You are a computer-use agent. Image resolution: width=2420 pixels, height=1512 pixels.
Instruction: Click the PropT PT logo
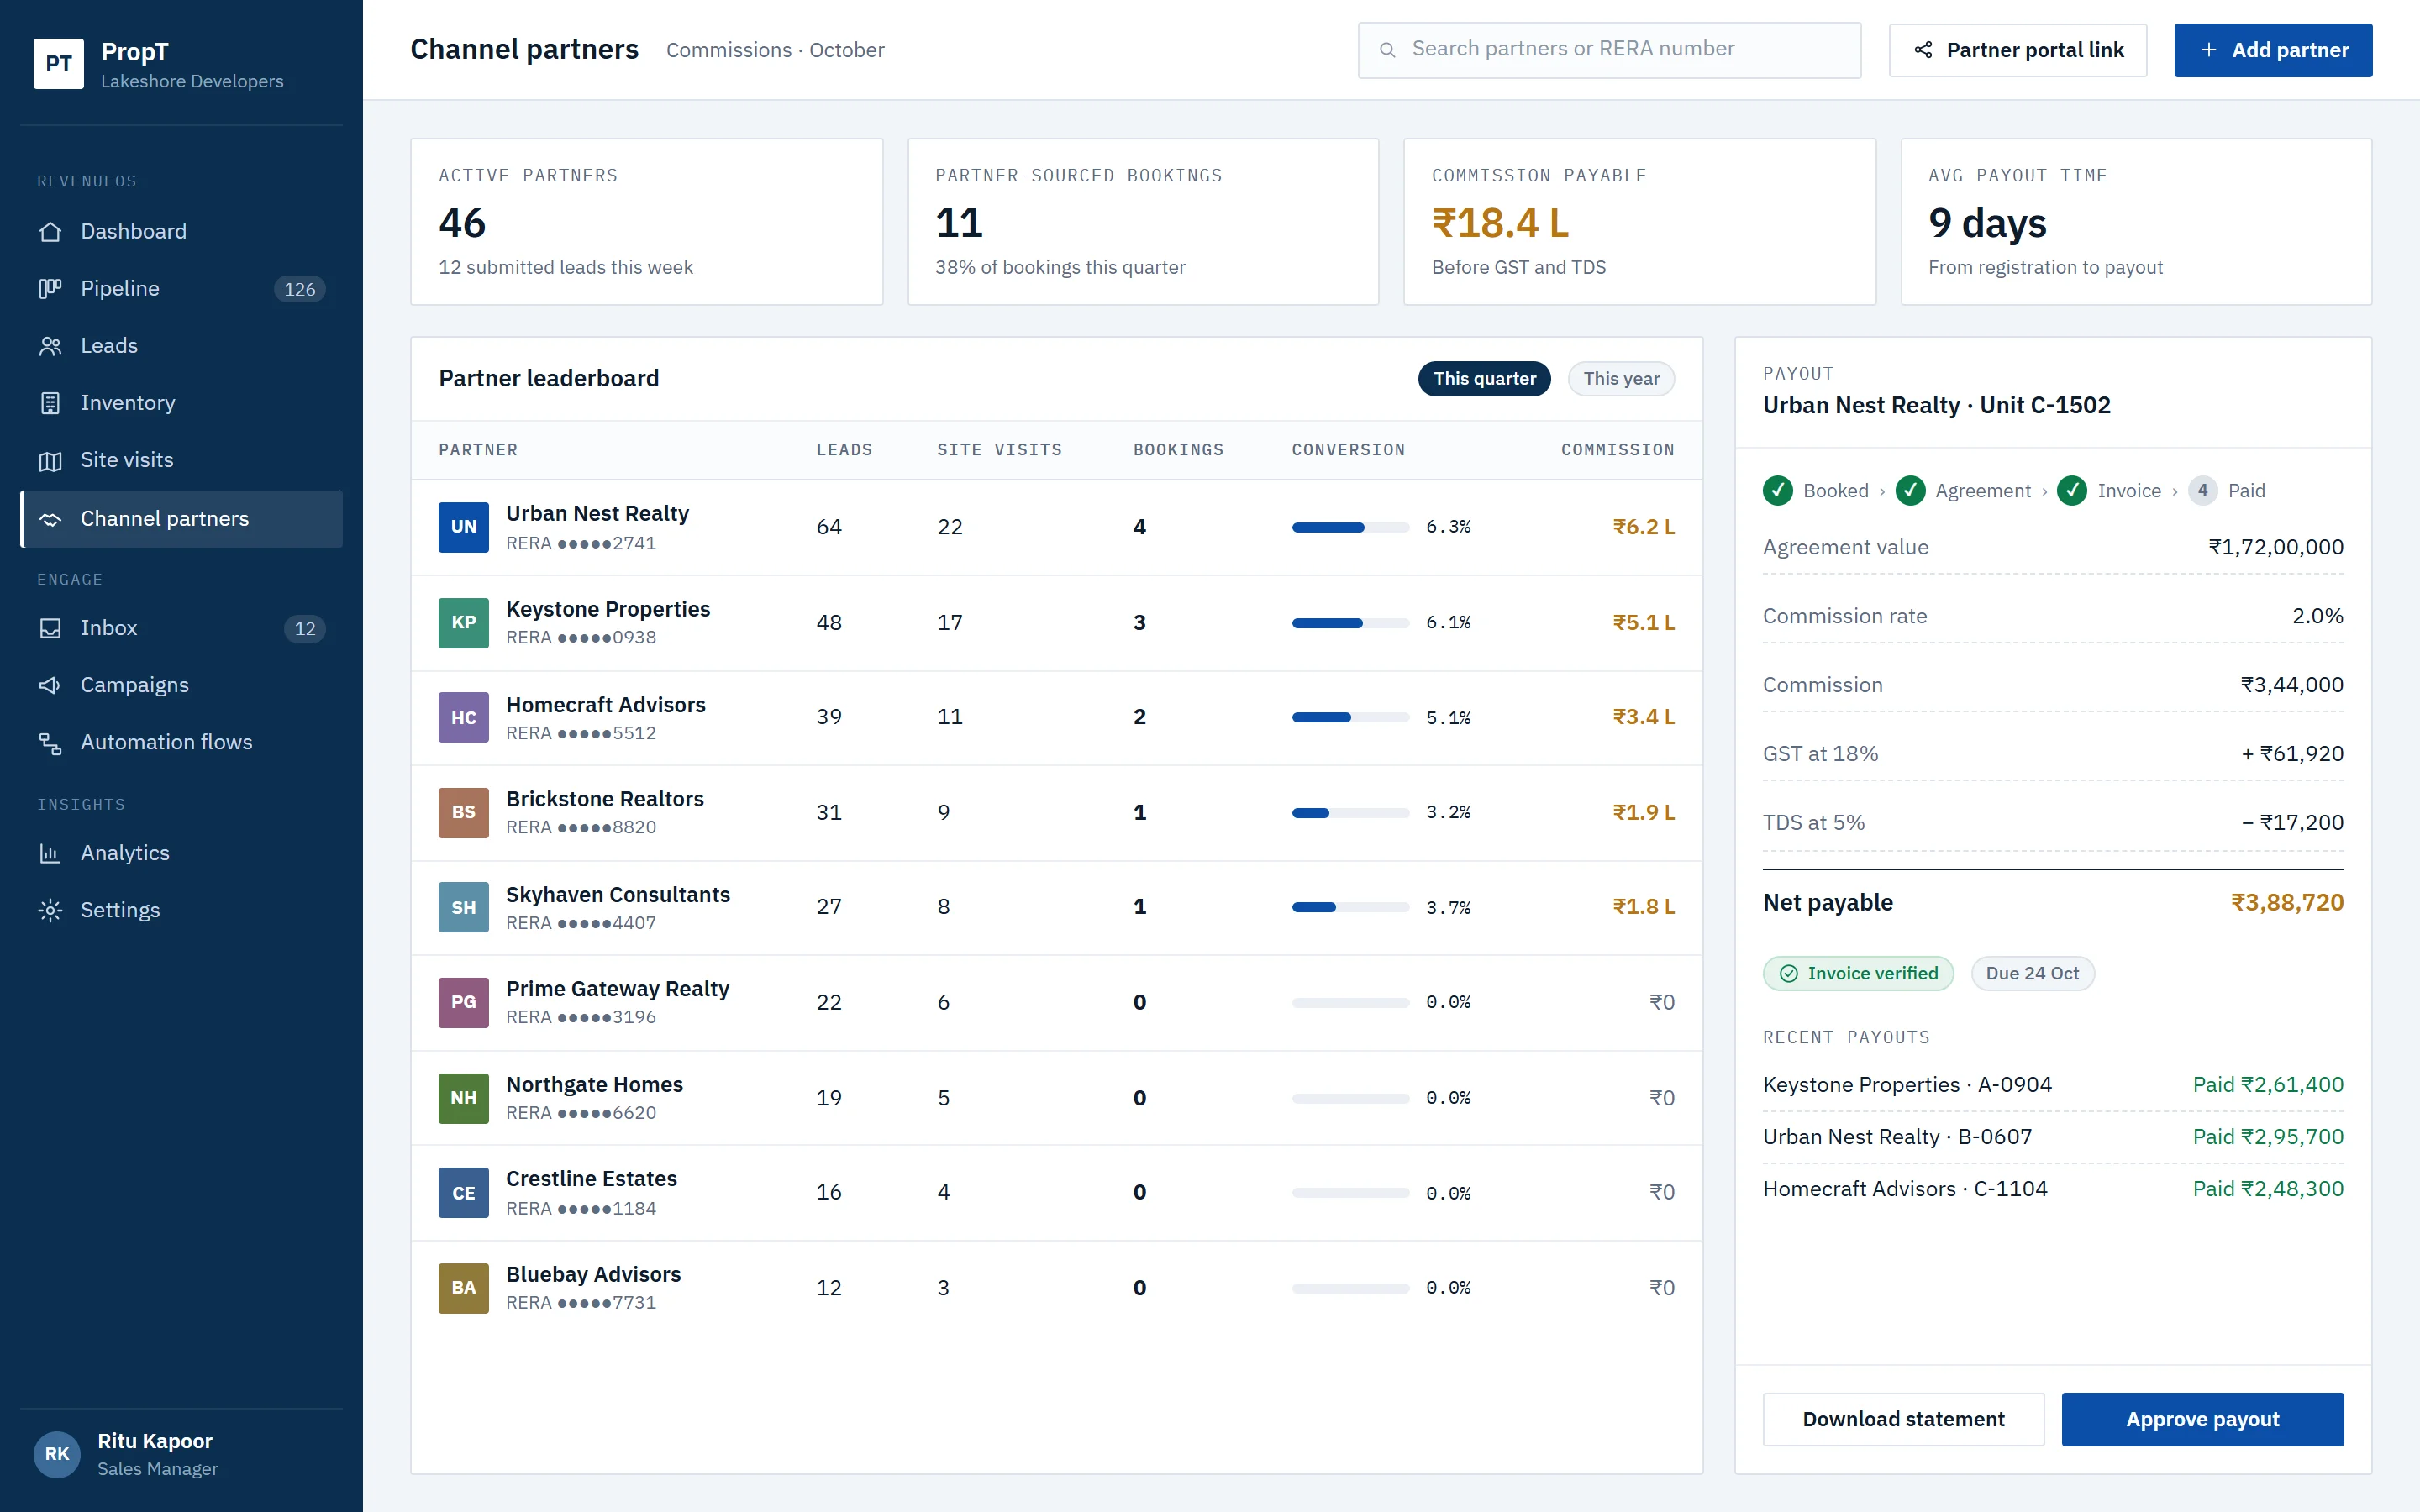[x=58, y=64]
